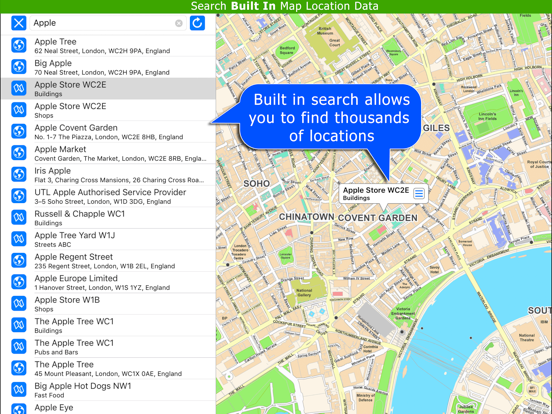The width and height of the screenshot is (552, 414).
Task: Click globe icon beside The Apple Tree Mount Pleasant
Action: tap(19, 368)
